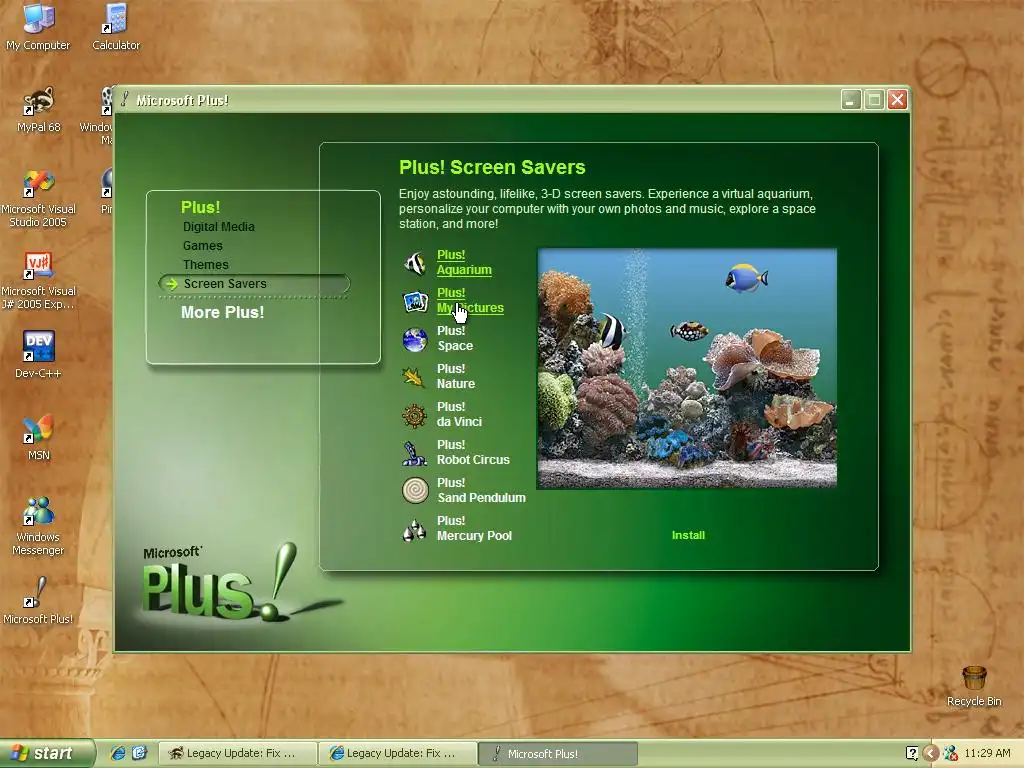Click the Microsoft Plus! title bar icon

tap(125, 100)
